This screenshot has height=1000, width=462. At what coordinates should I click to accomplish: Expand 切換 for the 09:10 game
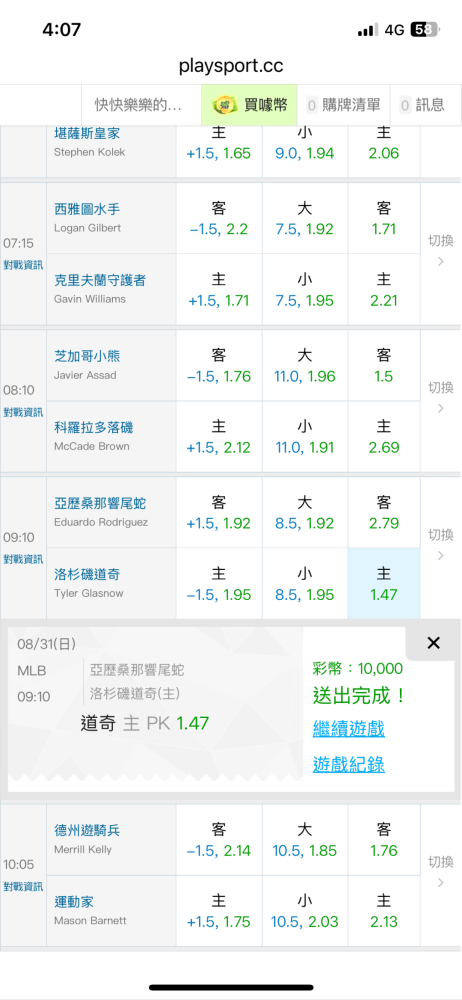point(440,544)
